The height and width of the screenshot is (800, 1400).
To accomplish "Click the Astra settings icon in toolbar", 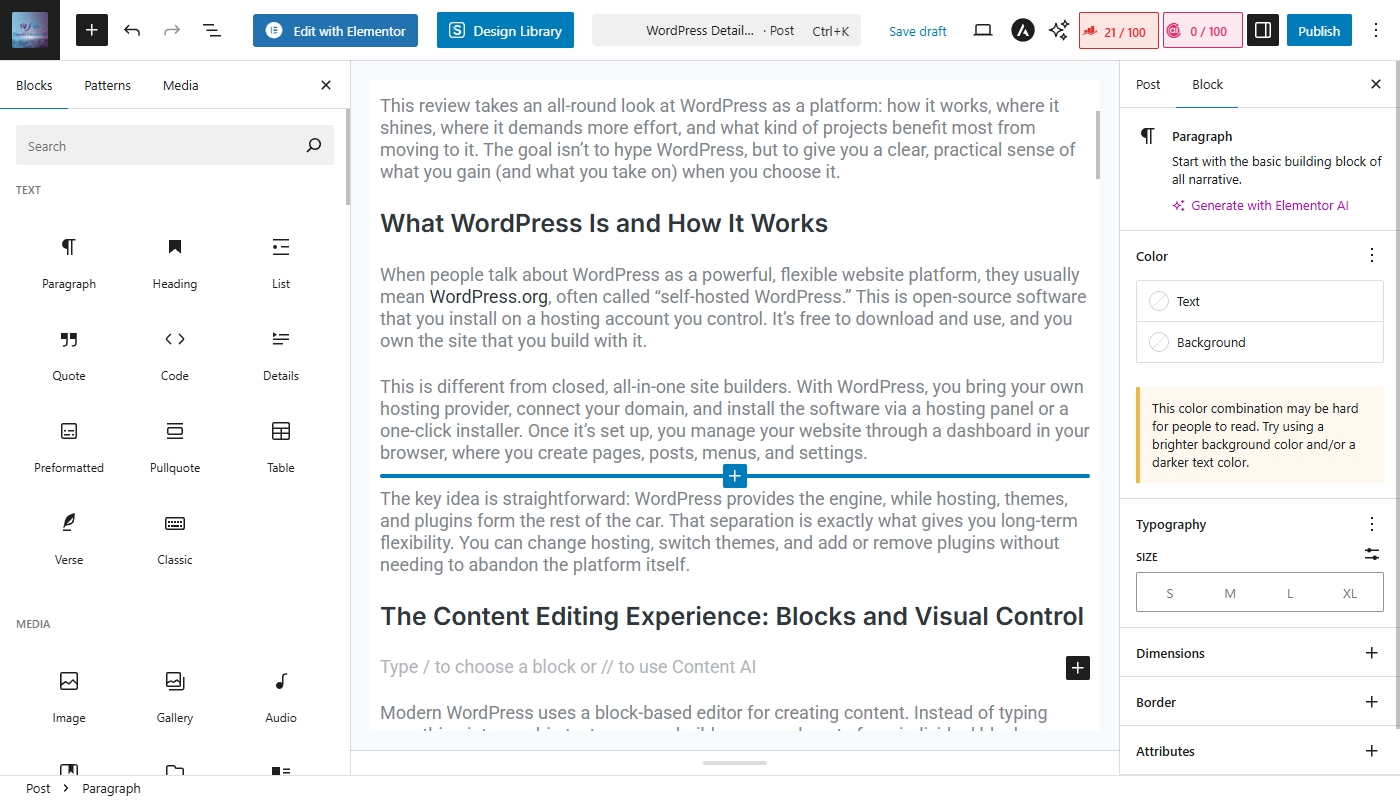I will [x=1022, y=30].
